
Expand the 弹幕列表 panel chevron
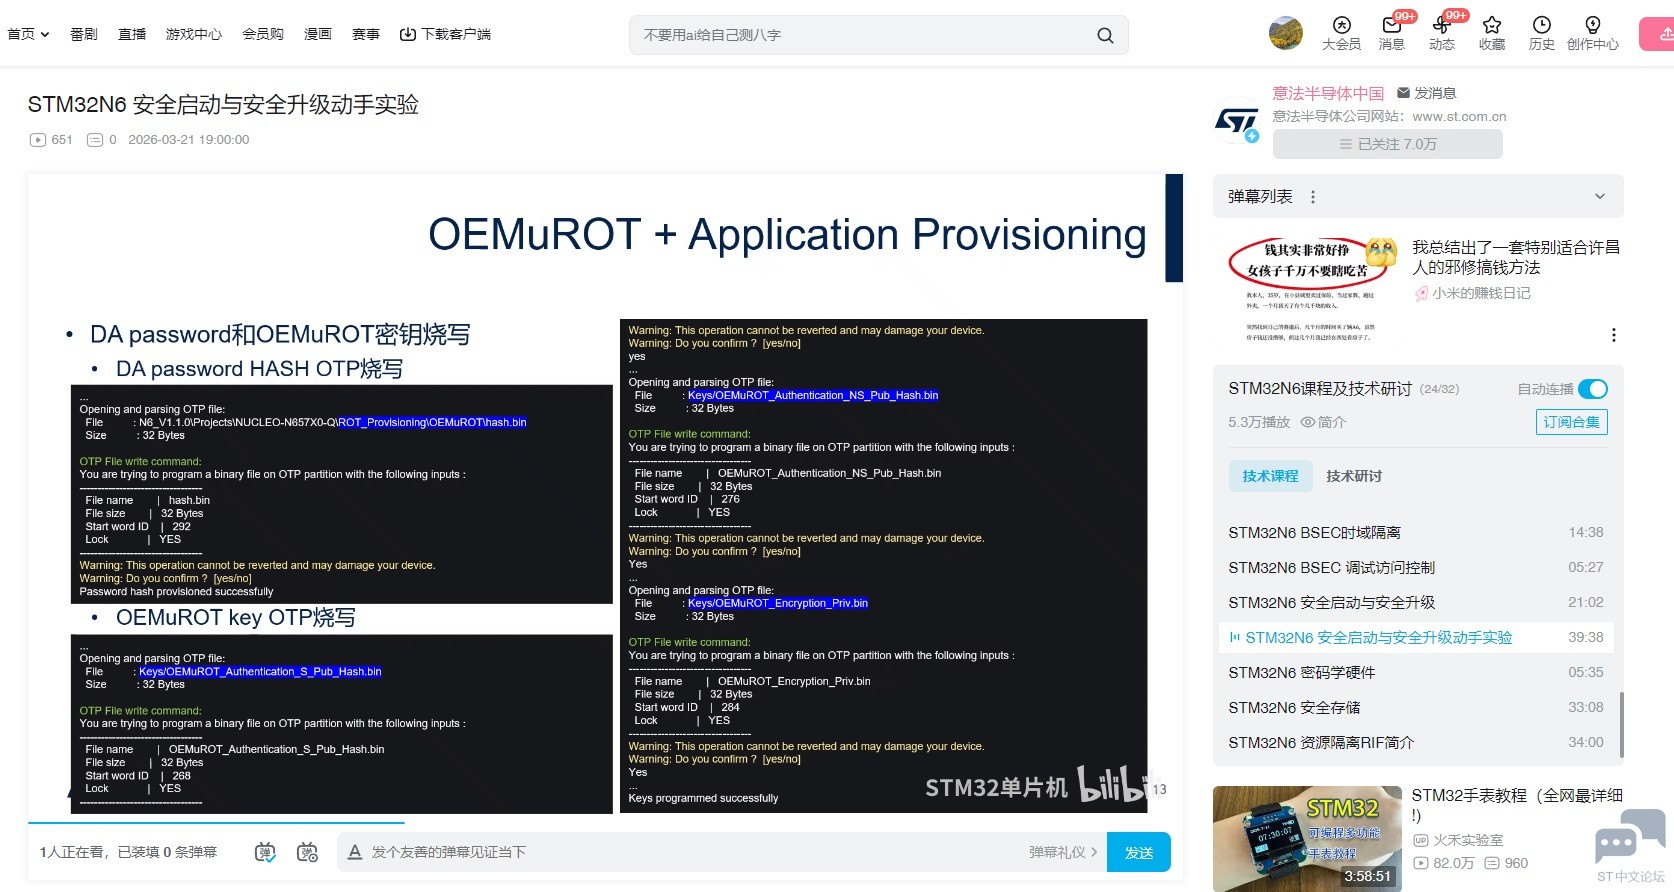coord(1599,197)
